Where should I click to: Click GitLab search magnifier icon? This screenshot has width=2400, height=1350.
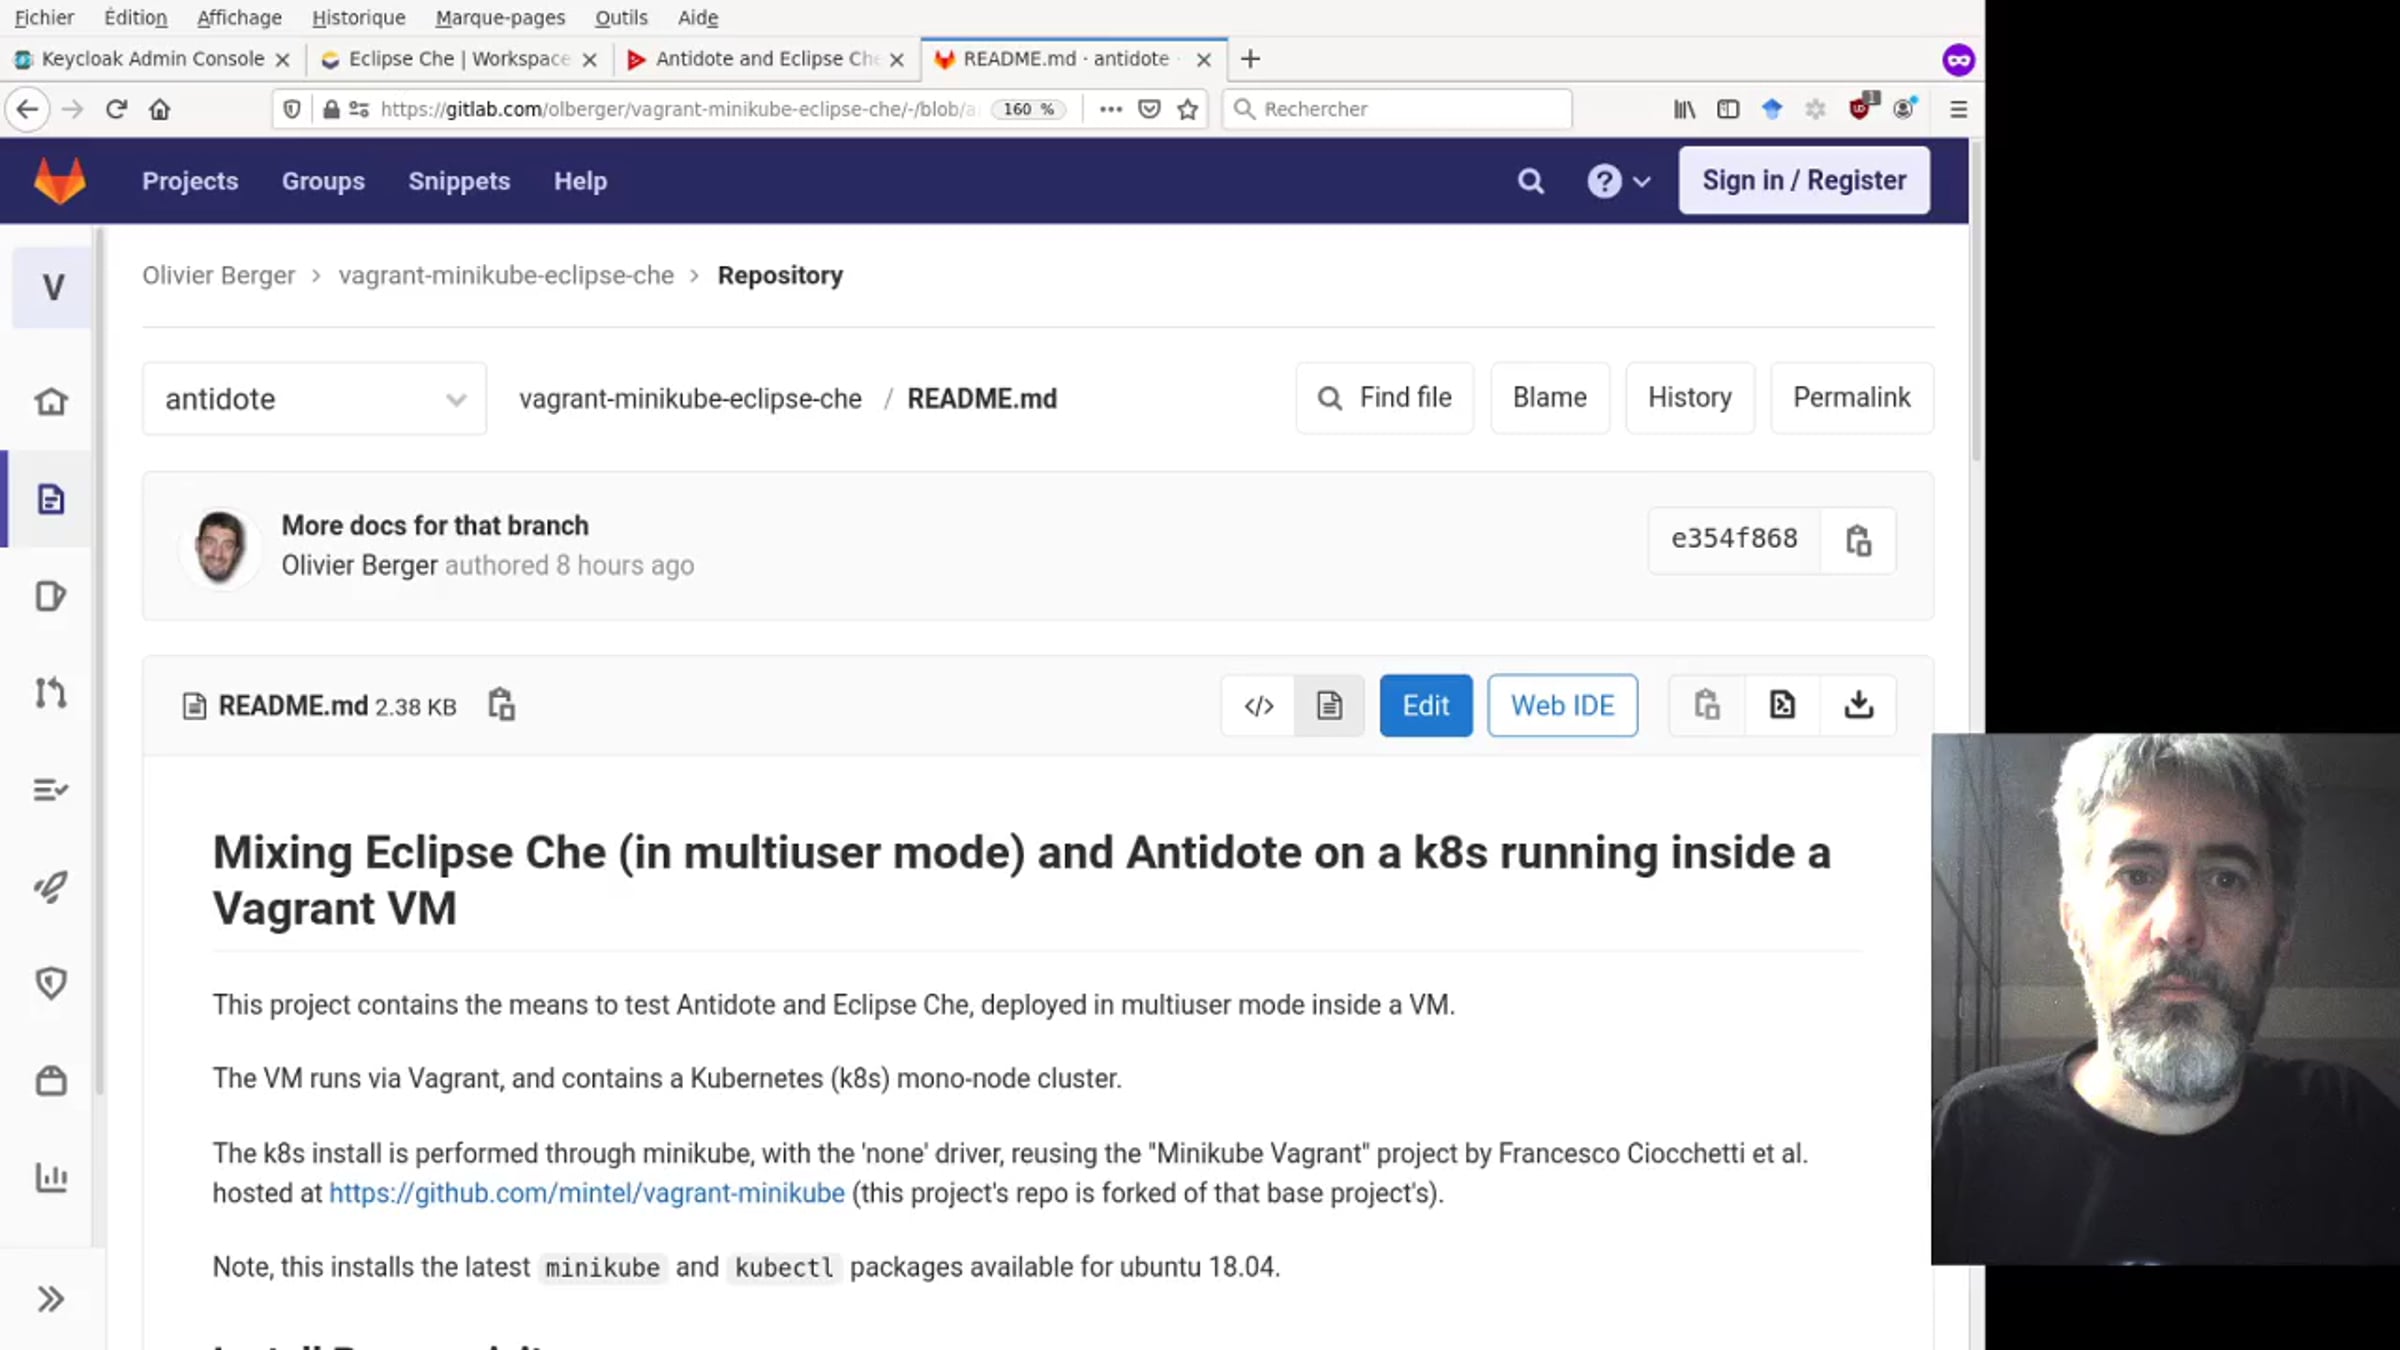[1530, 181]
